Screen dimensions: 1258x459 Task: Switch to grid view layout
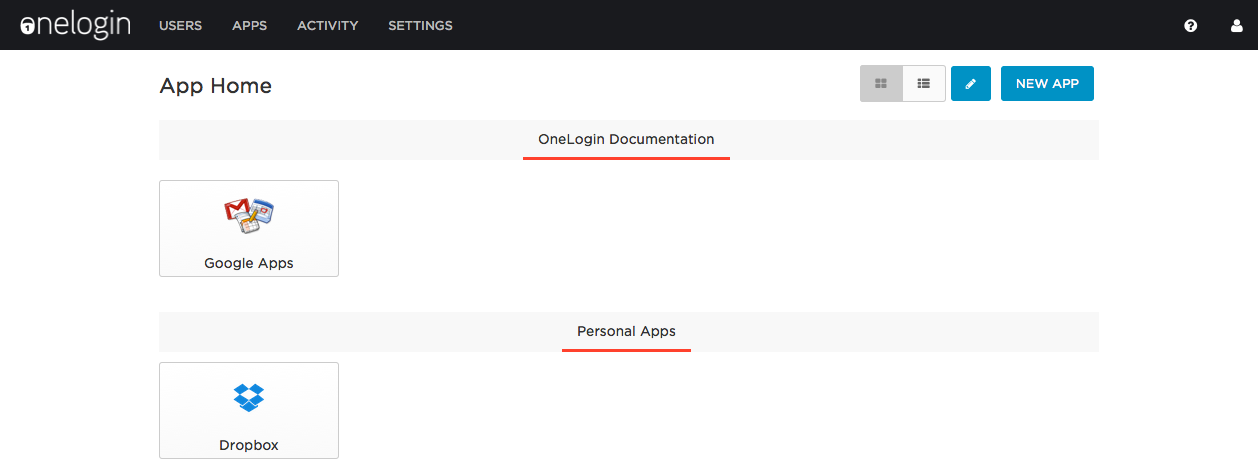tap(881, 84)
